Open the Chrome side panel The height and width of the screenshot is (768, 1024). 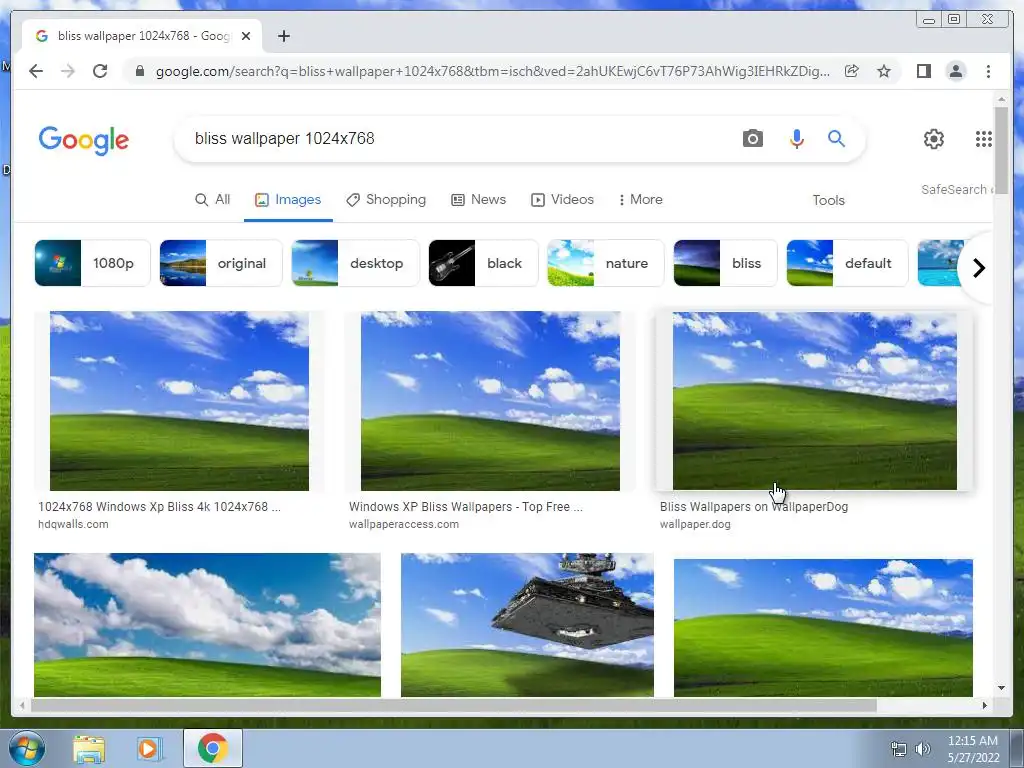923,71
